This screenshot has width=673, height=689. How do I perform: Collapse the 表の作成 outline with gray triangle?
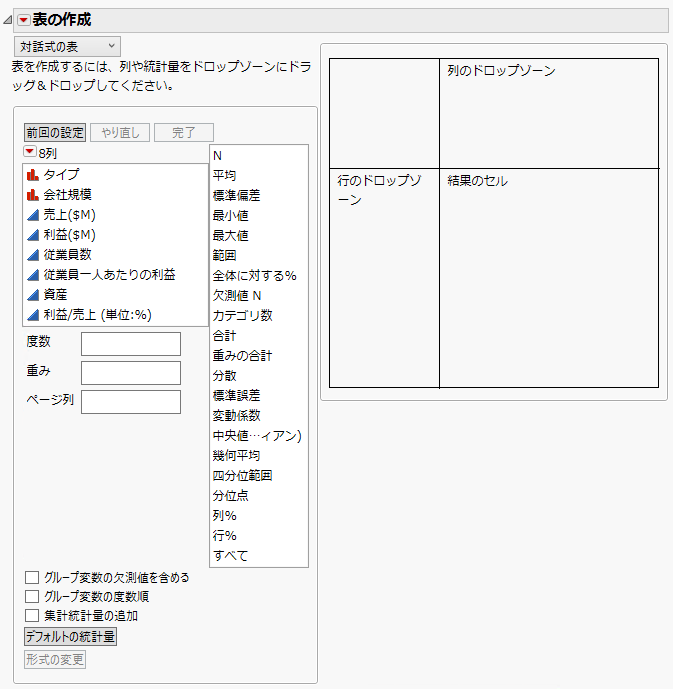click(x=8, y=20)
